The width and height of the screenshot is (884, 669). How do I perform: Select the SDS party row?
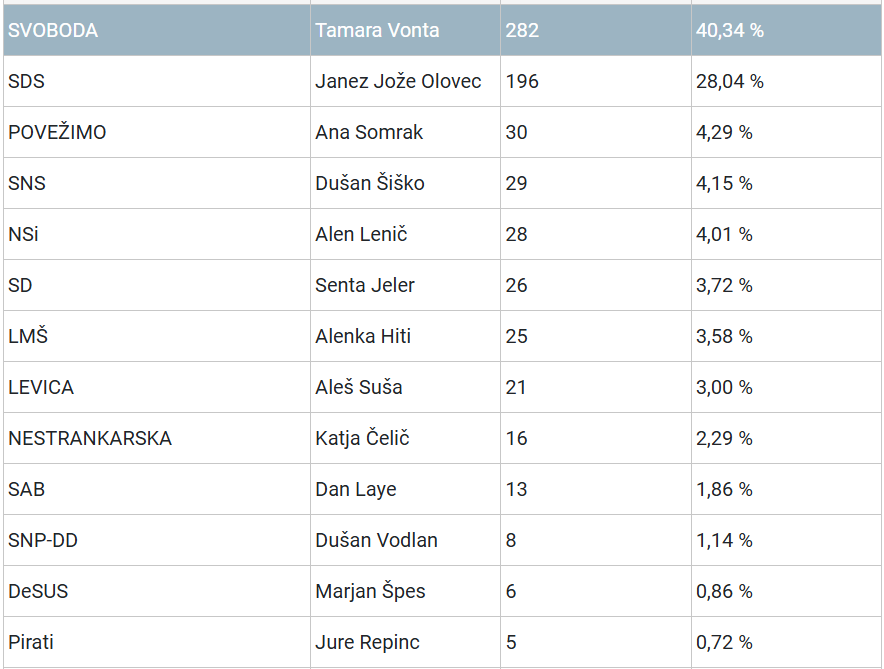coord(27,81)
